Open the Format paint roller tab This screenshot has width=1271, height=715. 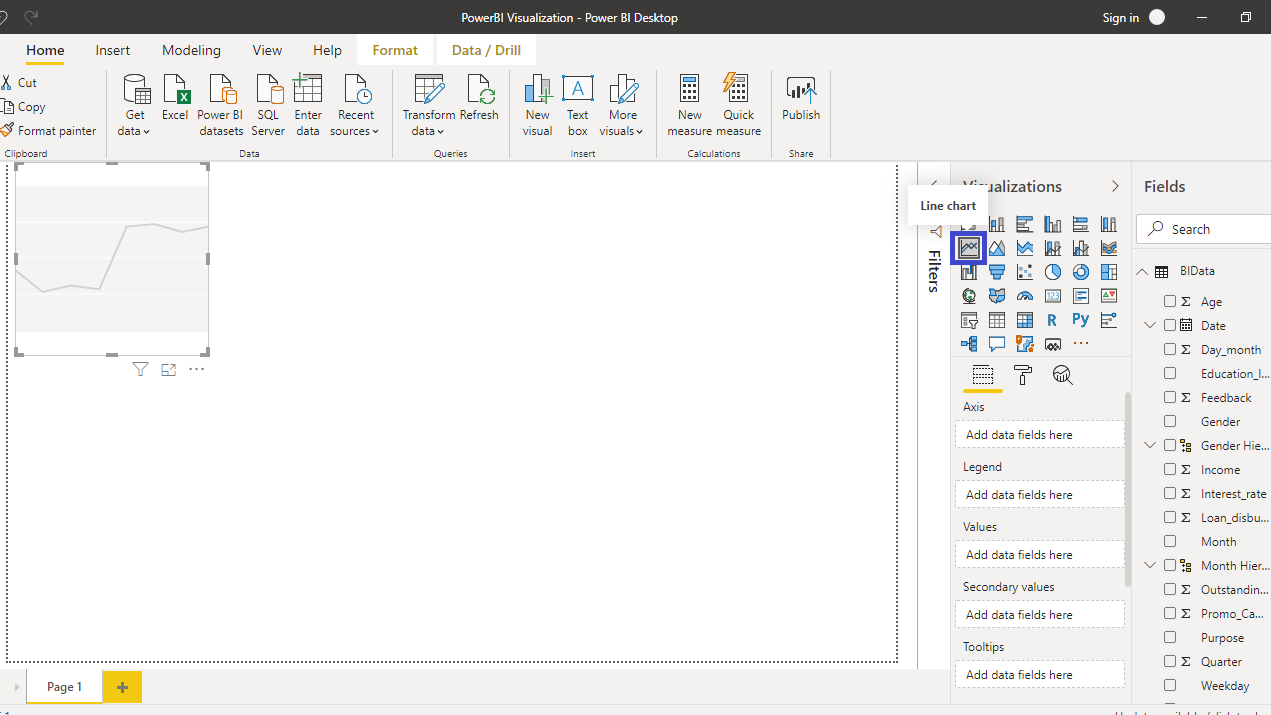coord(1023,375)
